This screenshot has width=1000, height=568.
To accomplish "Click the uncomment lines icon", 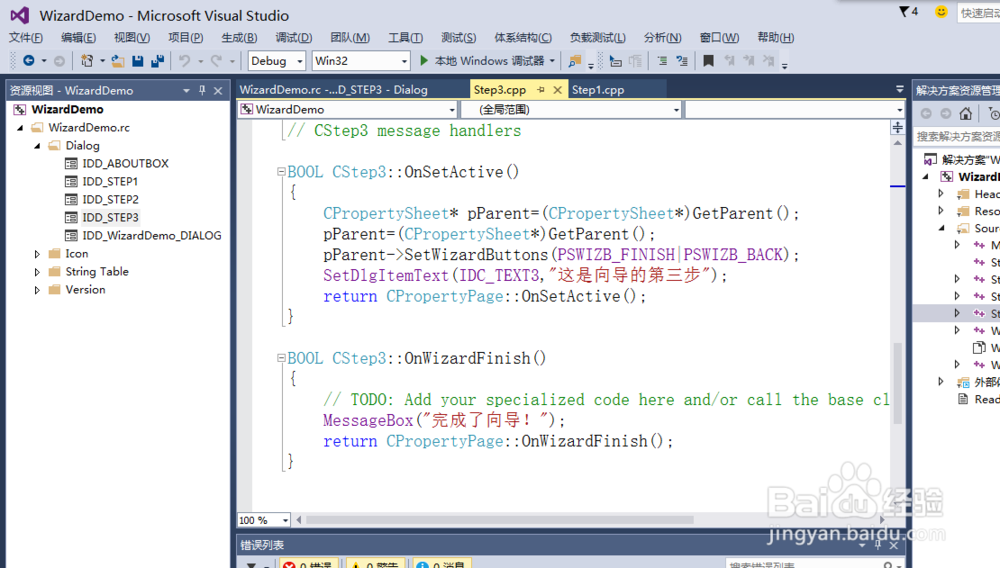I will 682,61.
